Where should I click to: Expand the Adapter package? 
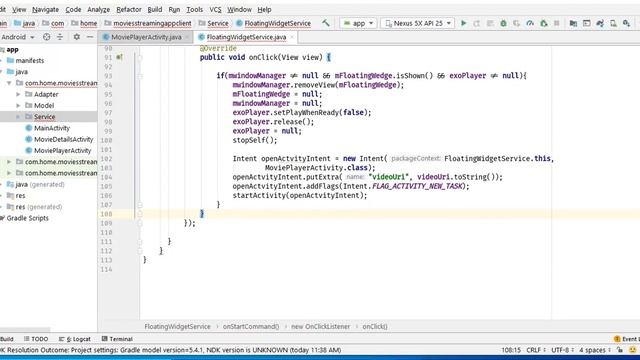(x=18, y=94)
